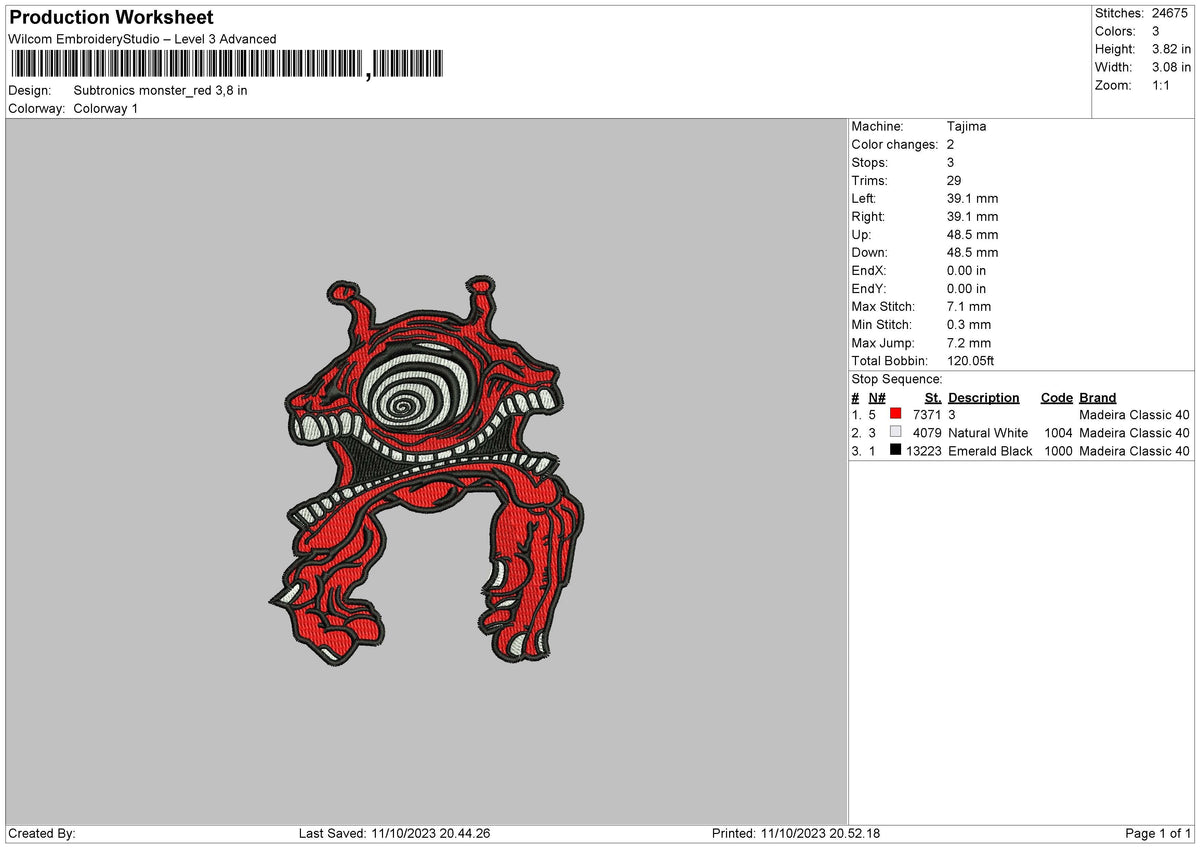Viewport: 1200px width, 848px height.
Task: Click the Machine value 'Tajima'
Action: [x=967, y=126]
